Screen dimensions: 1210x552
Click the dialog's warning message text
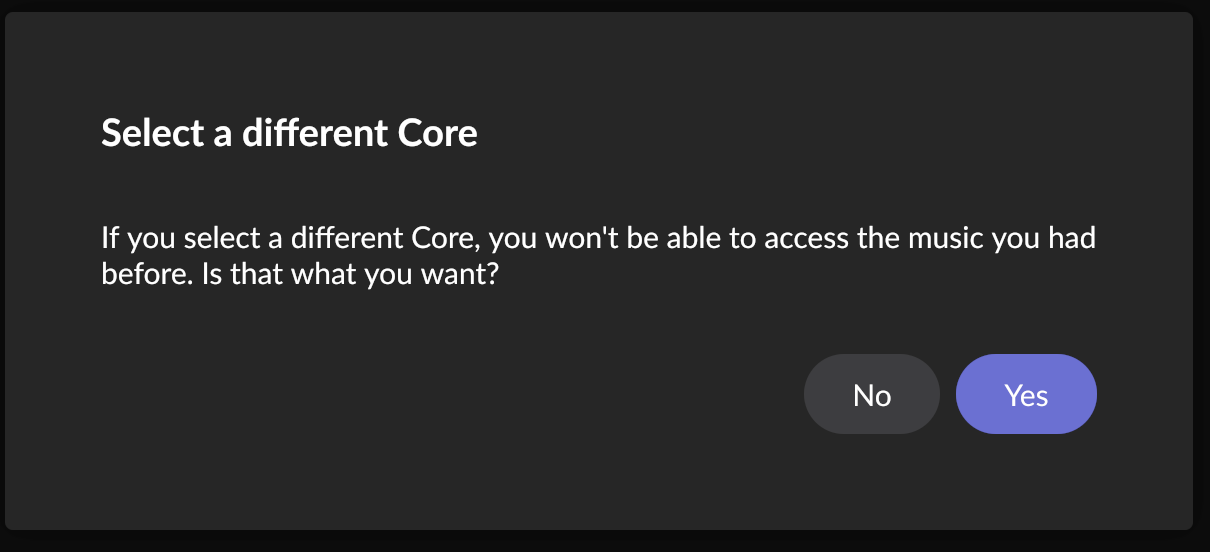598,256
